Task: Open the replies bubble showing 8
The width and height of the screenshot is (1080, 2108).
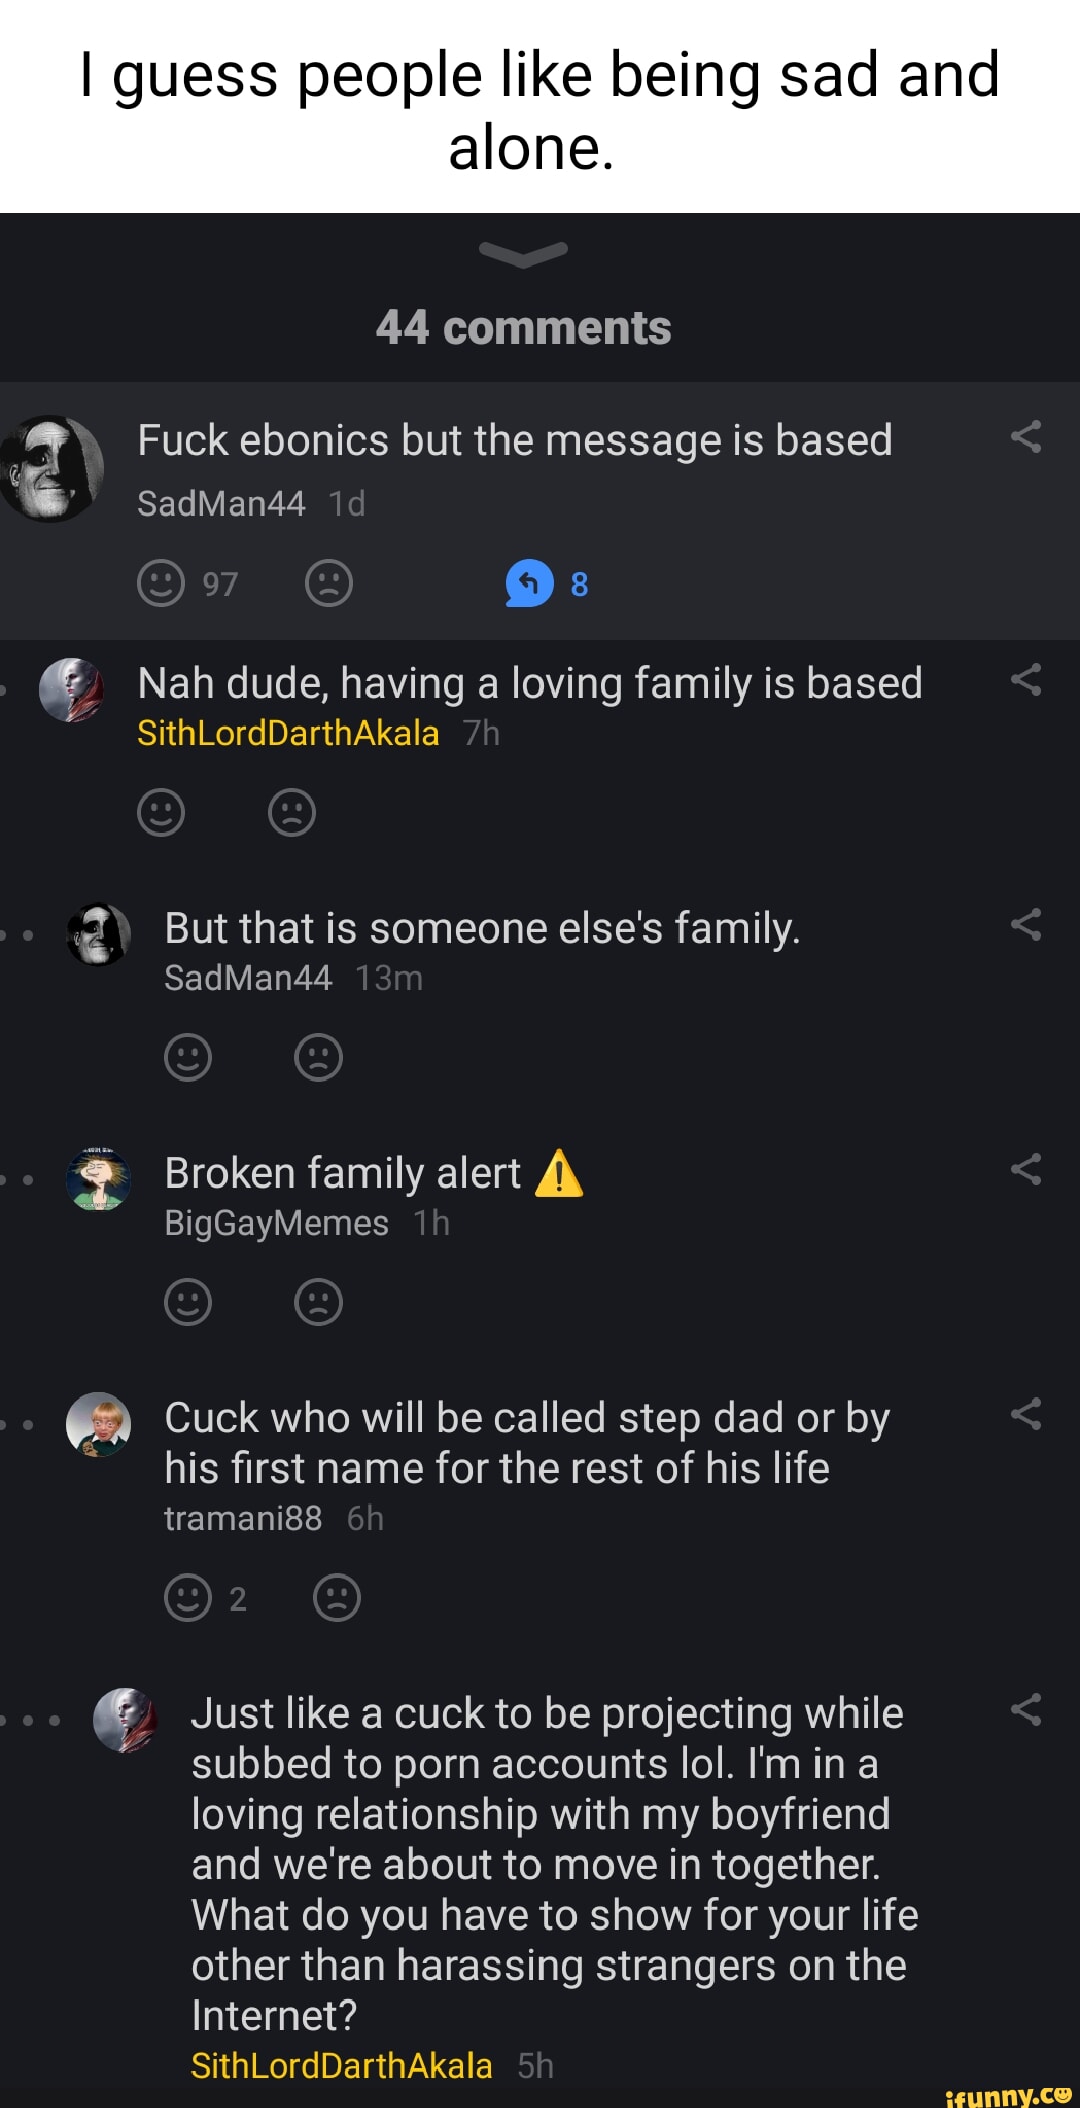Action: tap(530, 583)
